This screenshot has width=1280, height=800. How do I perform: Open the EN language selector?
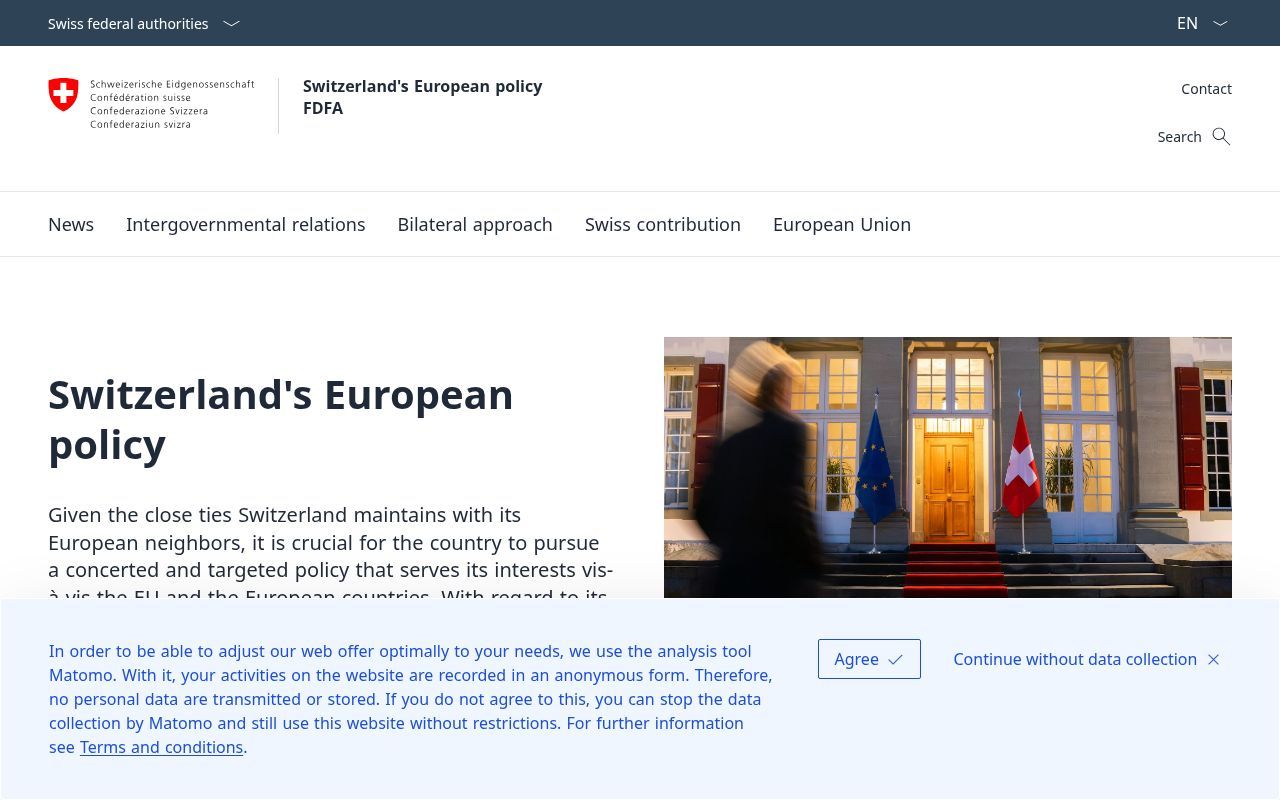click(1202, 23)
